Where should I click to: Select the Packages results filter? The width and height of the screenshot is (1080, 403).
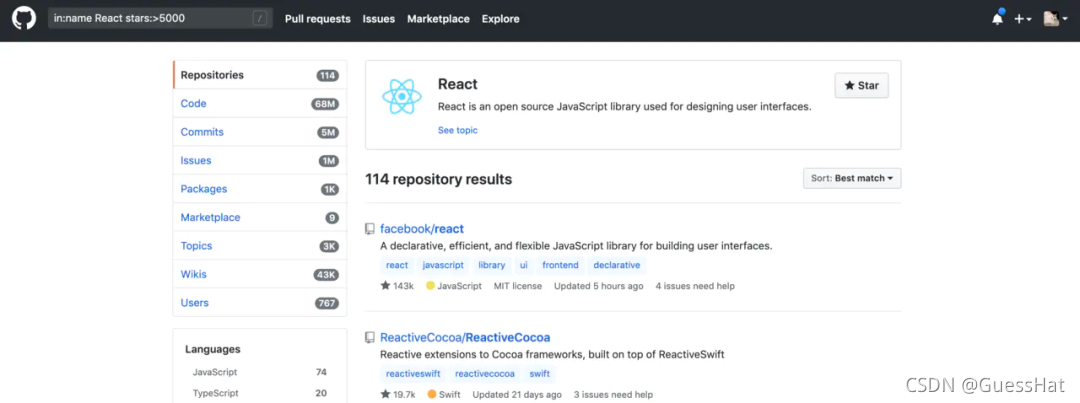click(260, 189)
